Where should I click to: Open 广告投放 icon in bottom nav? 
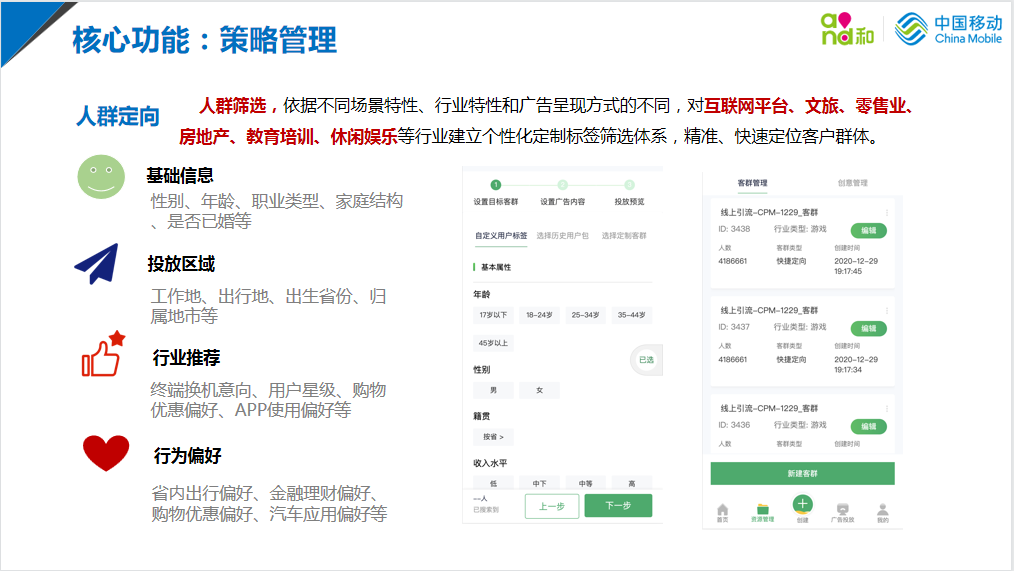[x=843, y=510]
